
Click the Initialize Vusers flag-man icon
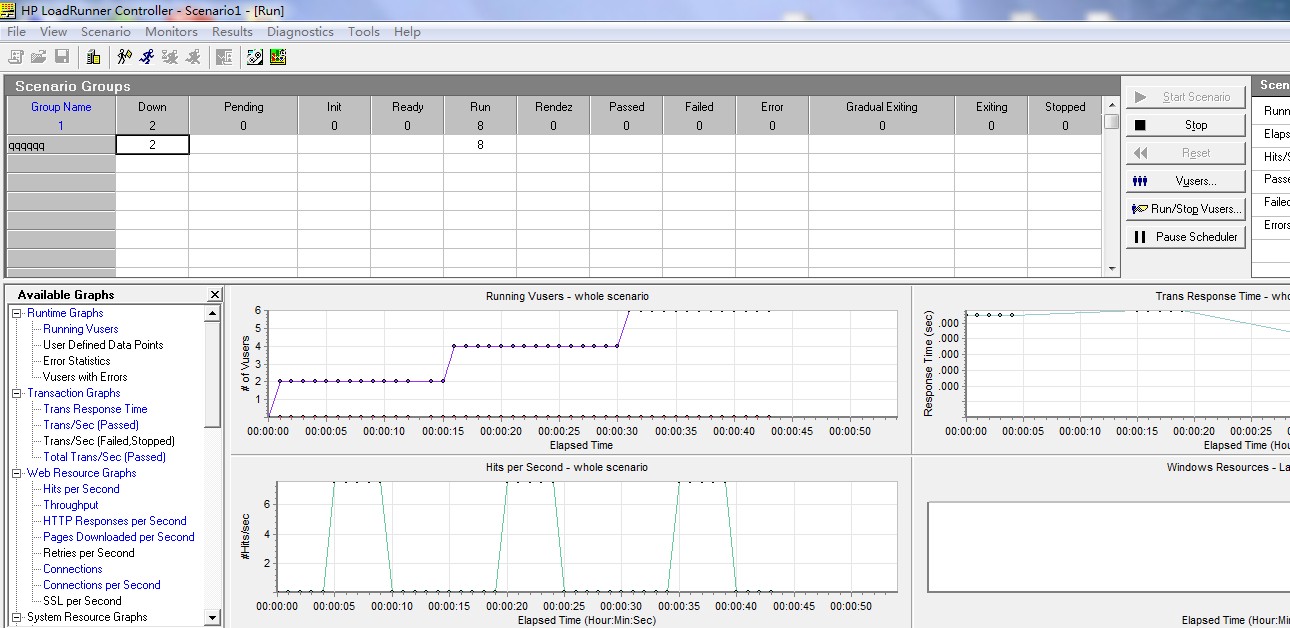tap(124, 57)
